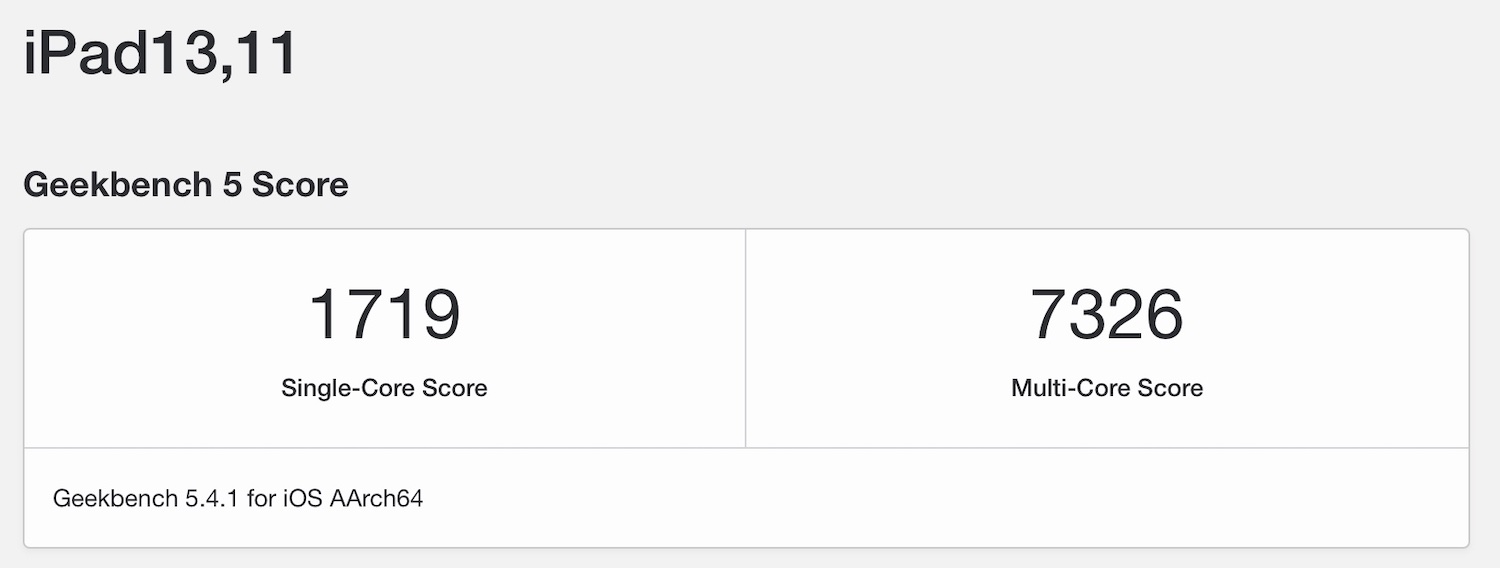
Task: Click the word for in the version line
Action: point(260,498)
